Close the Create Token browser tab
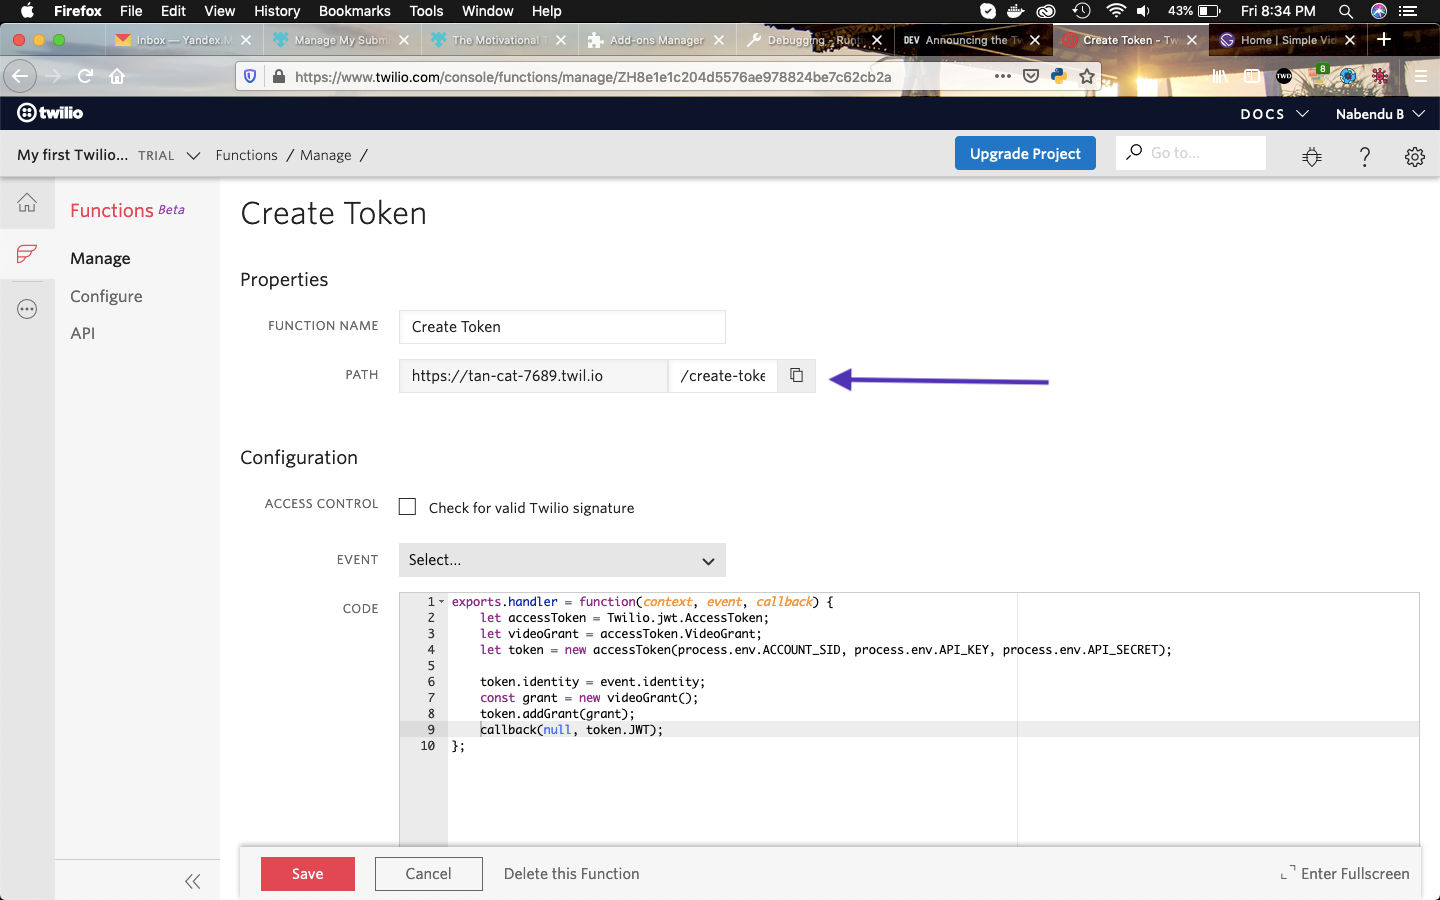 coord(1191,40)
